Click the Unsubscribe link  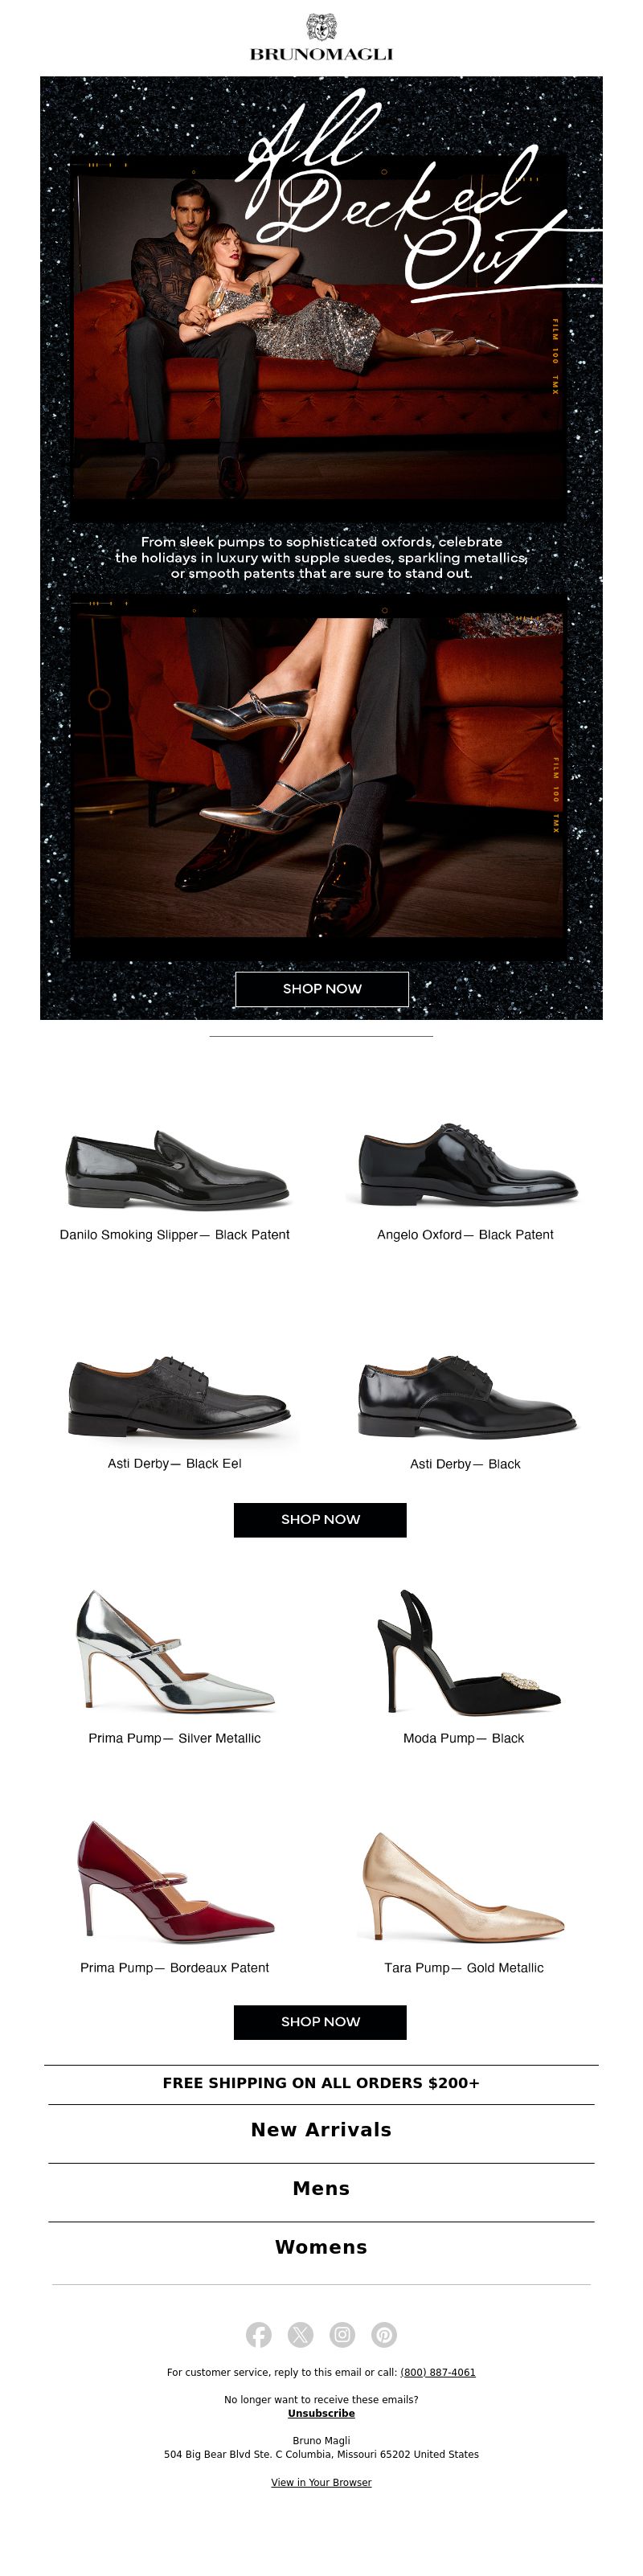tap(321, 2413)
